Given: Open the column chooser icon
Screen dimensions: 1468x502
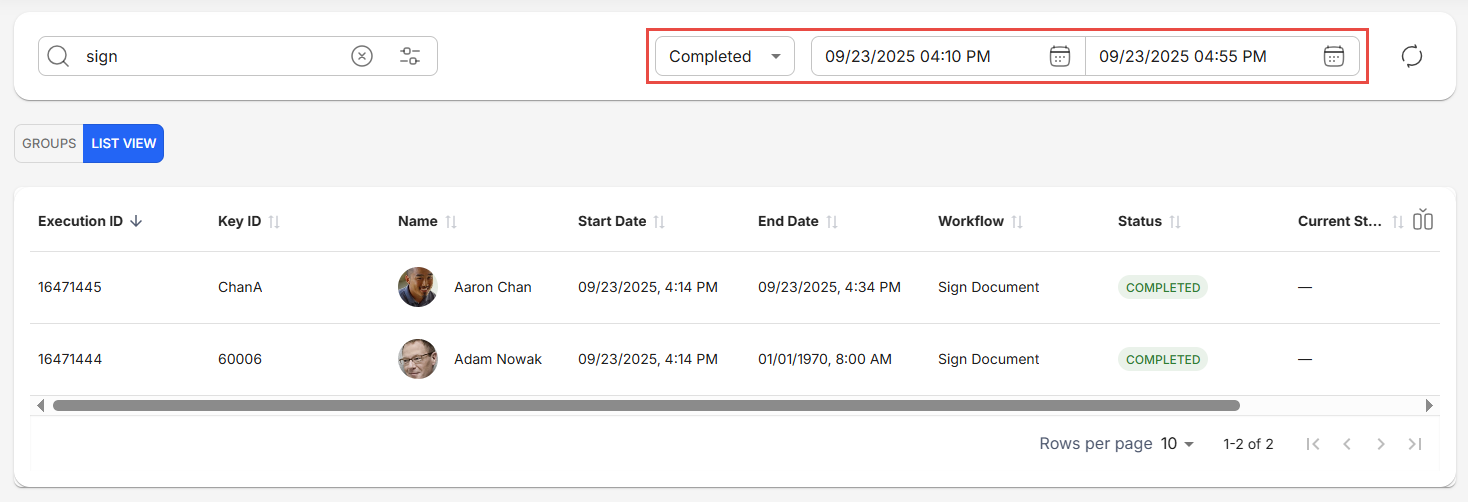Looking at the screenshot, I should pos(1423,220).
